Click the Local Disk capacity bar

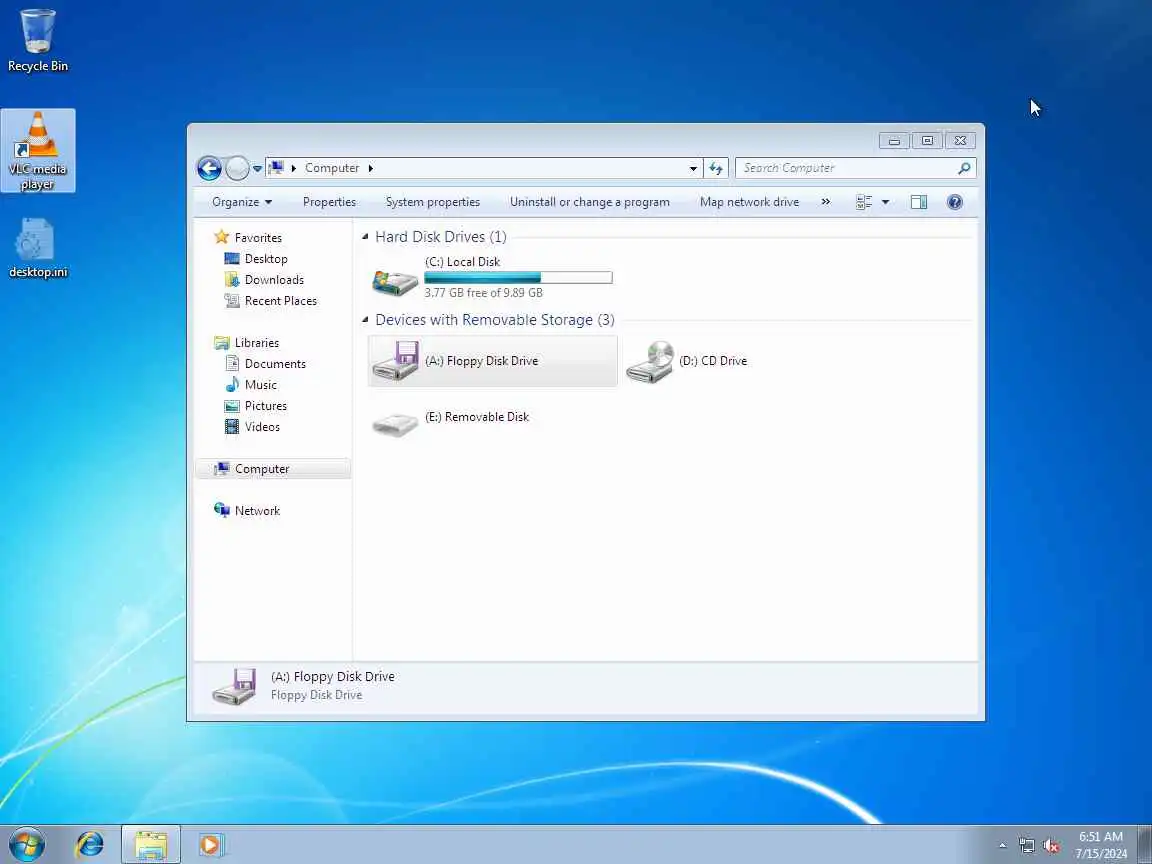[518, 278]
